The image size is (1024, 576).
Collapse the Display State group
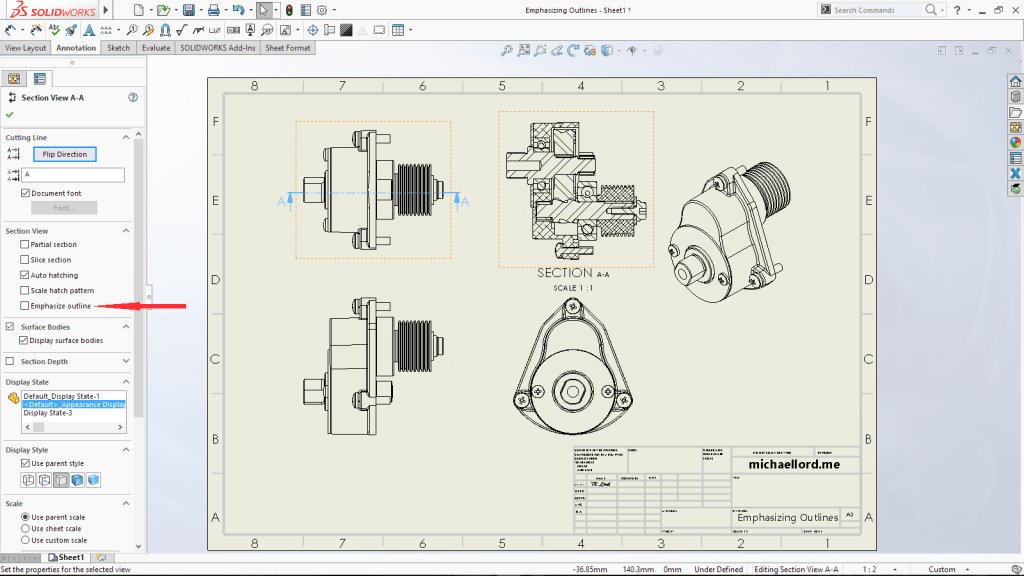126,382
